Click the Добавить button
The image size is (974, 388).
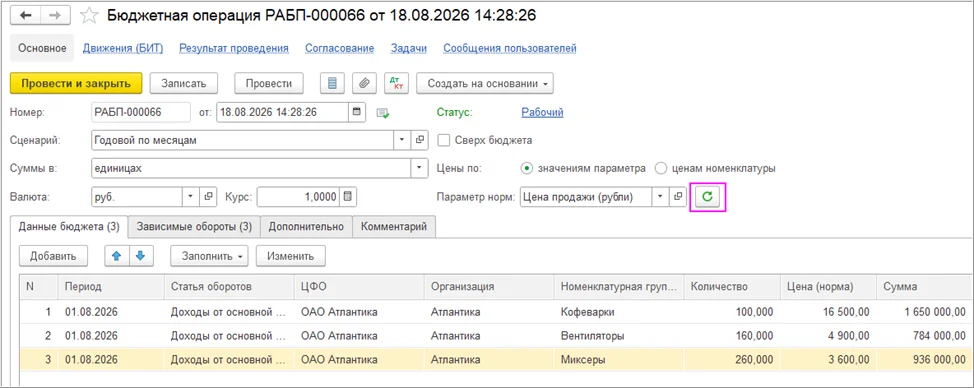53,256
